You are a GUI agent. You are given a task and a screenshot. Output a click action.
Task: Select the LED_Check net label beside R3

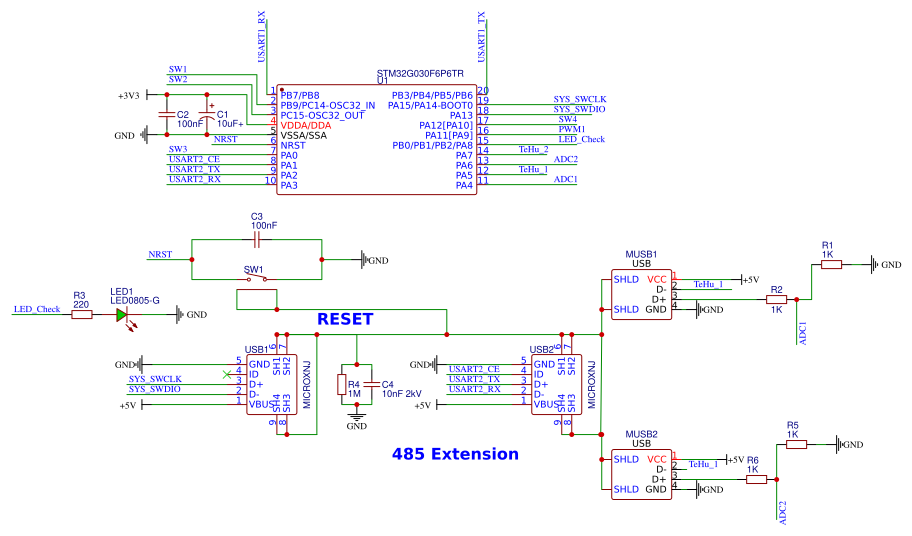(x=37, y=309)
